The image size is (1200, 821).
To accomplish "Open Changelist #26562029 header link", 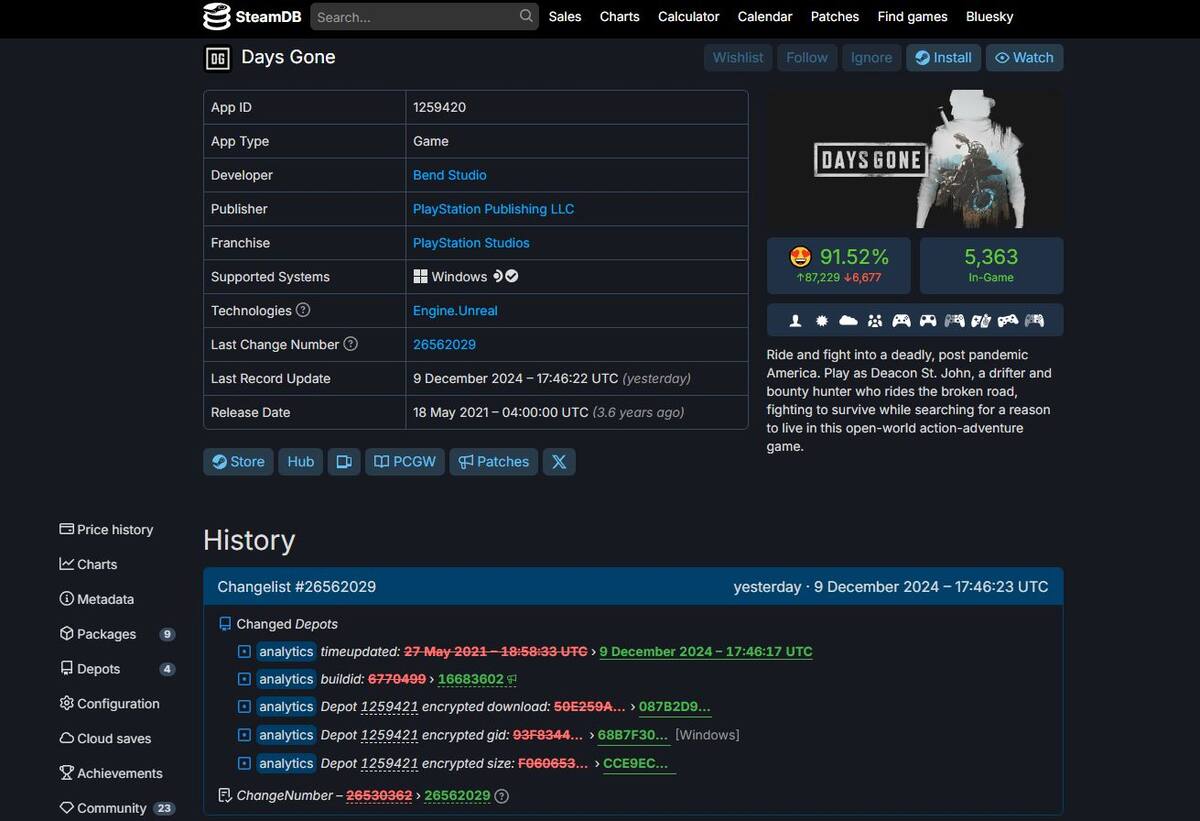I will (x=297, y=587).
